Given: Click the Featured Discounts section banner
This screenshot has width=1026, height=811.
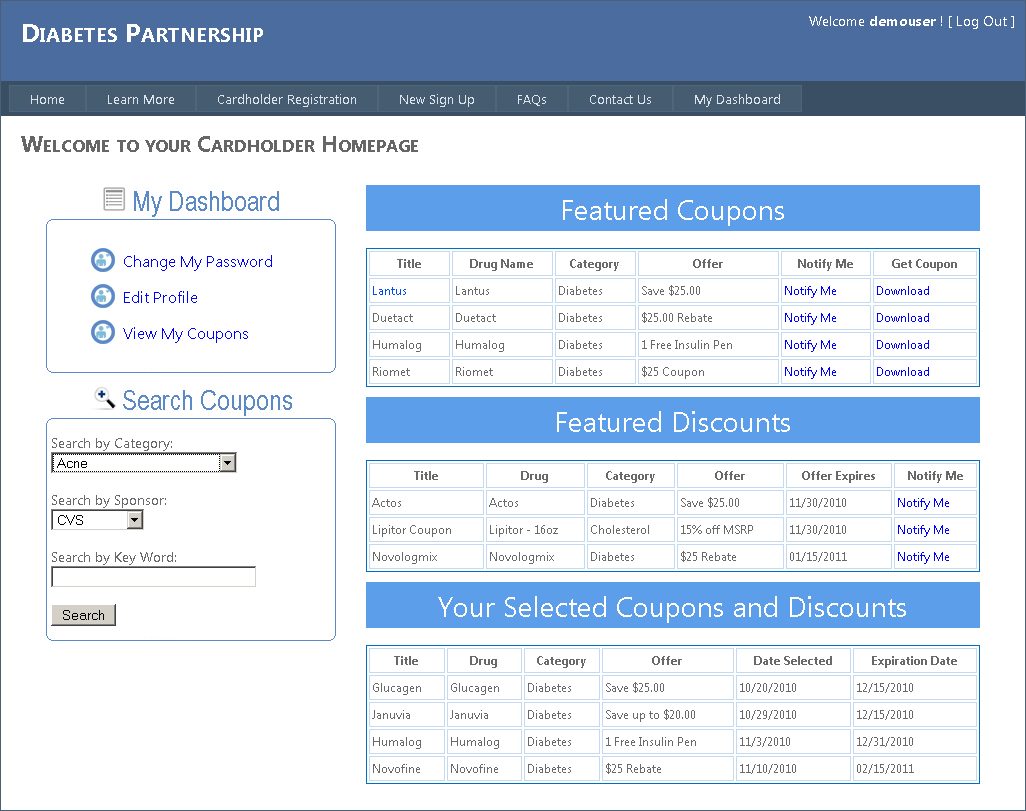Looking at the screenshot, I should 673,420.
